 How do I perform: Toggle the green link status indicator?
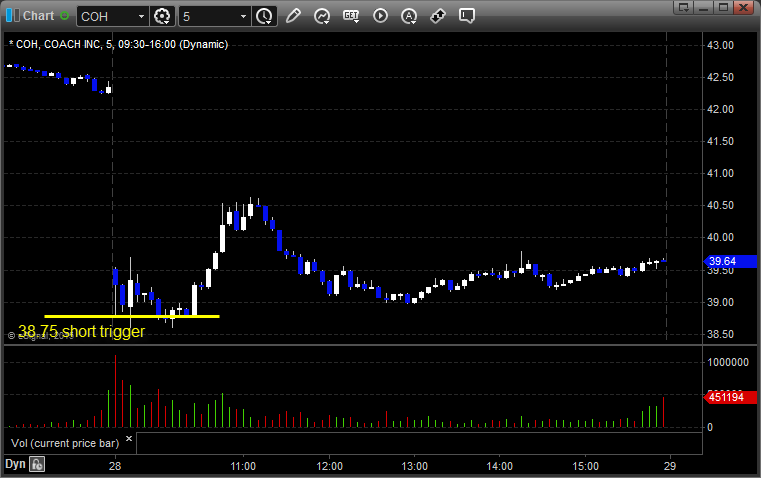point(65,16)
